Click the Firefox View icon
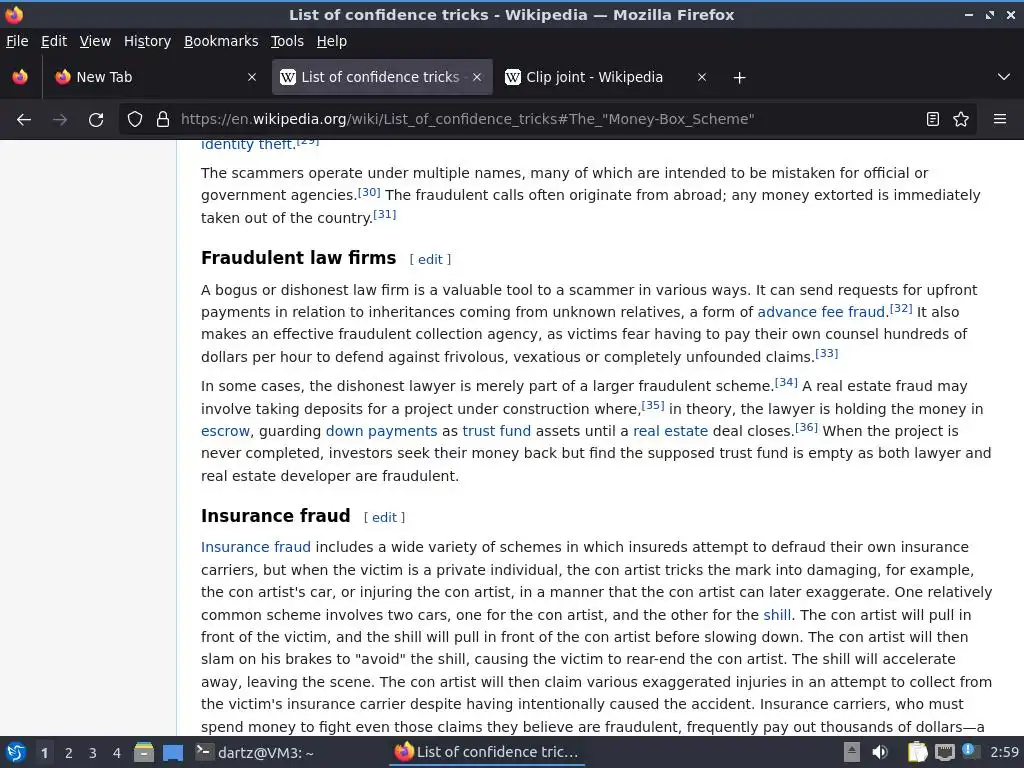1024x768 pixels. tap(20, 77)
